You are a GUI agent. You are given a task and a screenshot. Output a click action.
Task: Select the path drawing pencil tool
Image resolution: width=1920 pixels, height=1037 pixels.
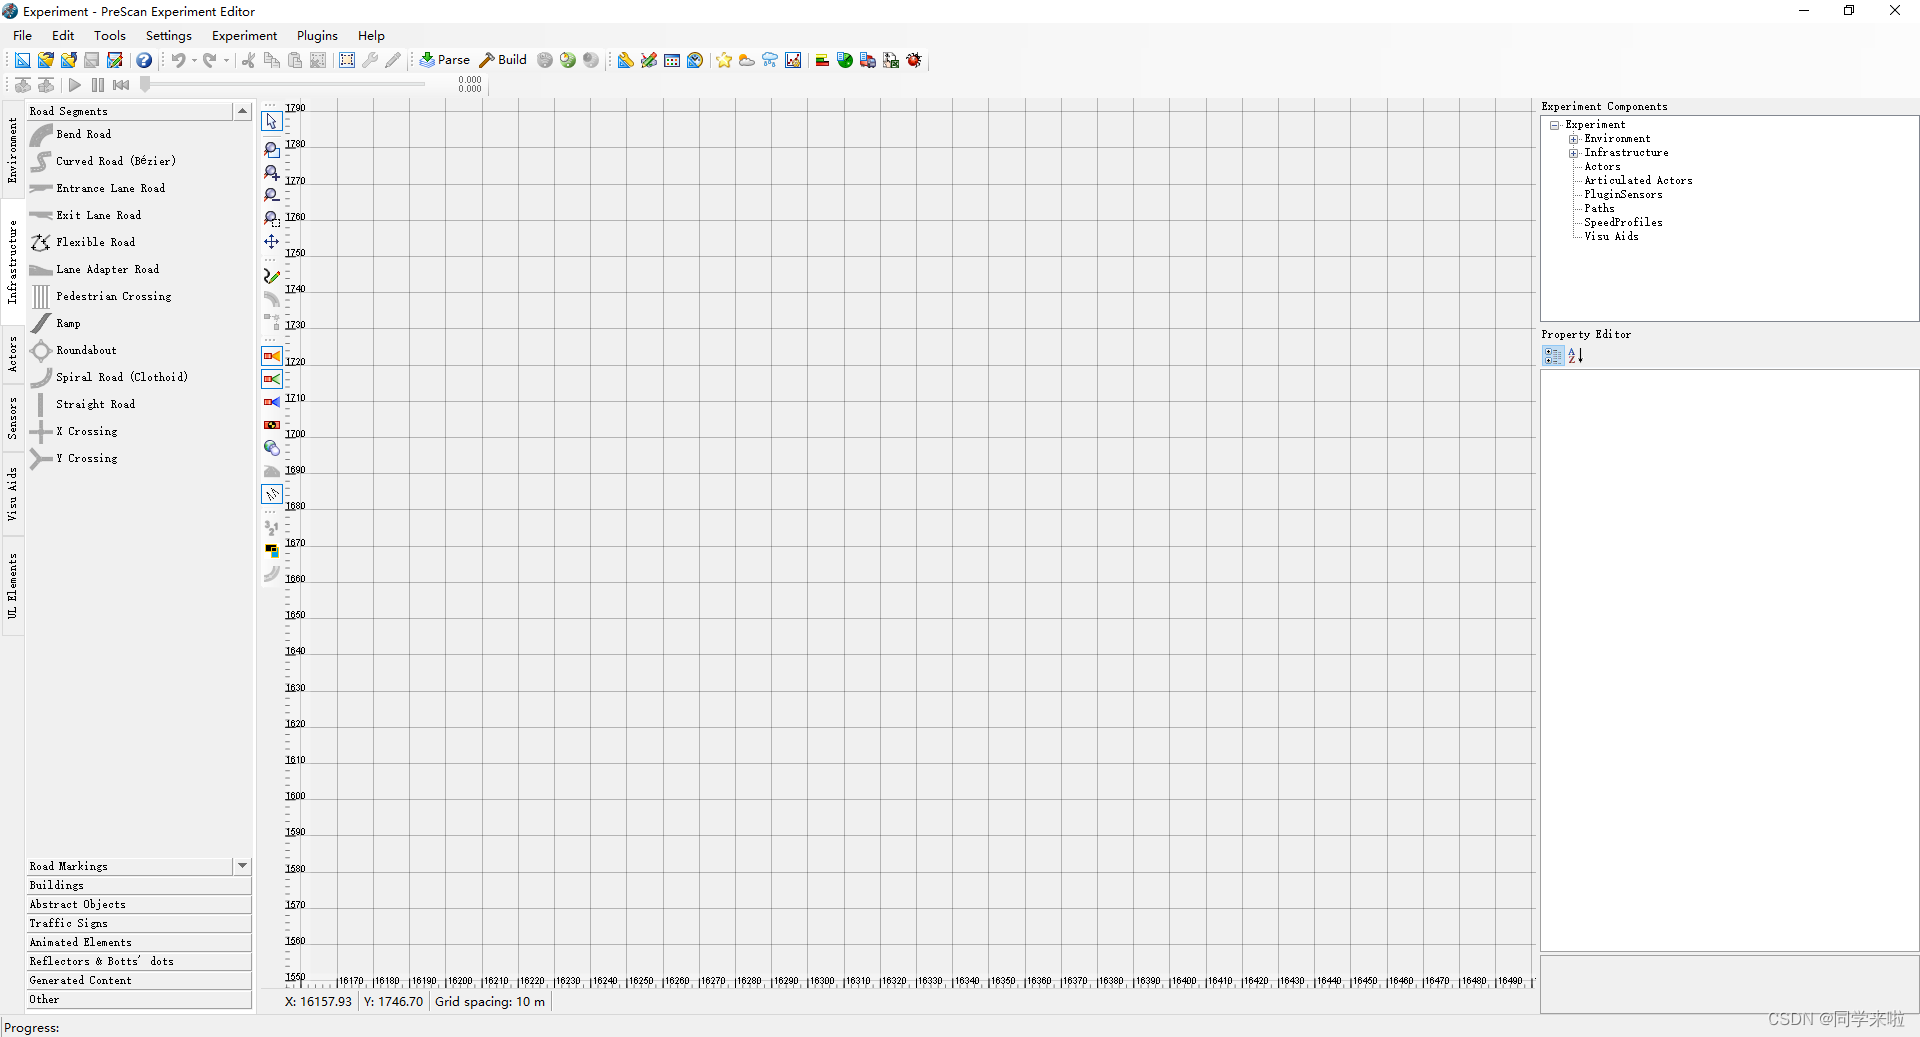click(272, 276)
